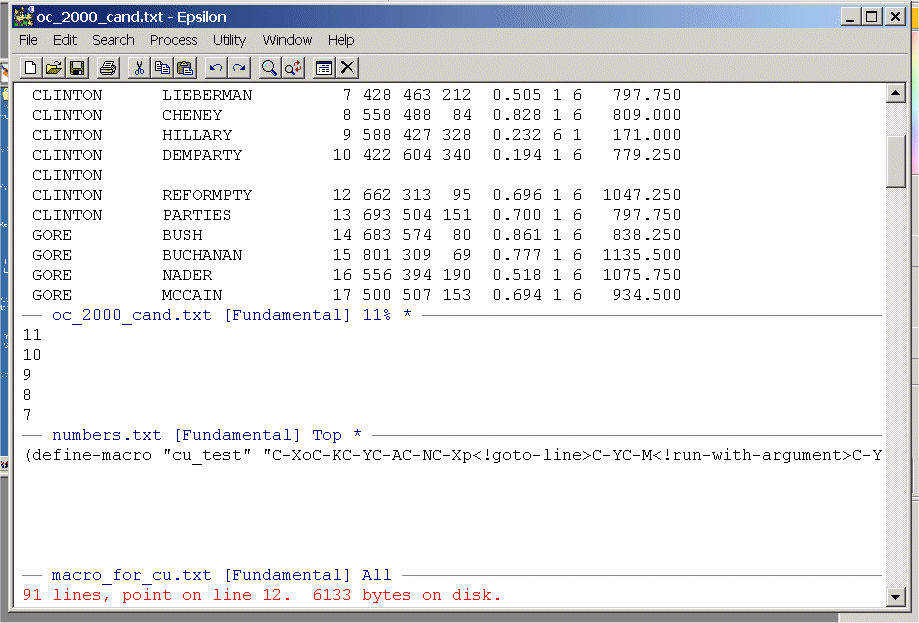Click the Redo arrow icon
919x623 pixels.
click(239, 68)
